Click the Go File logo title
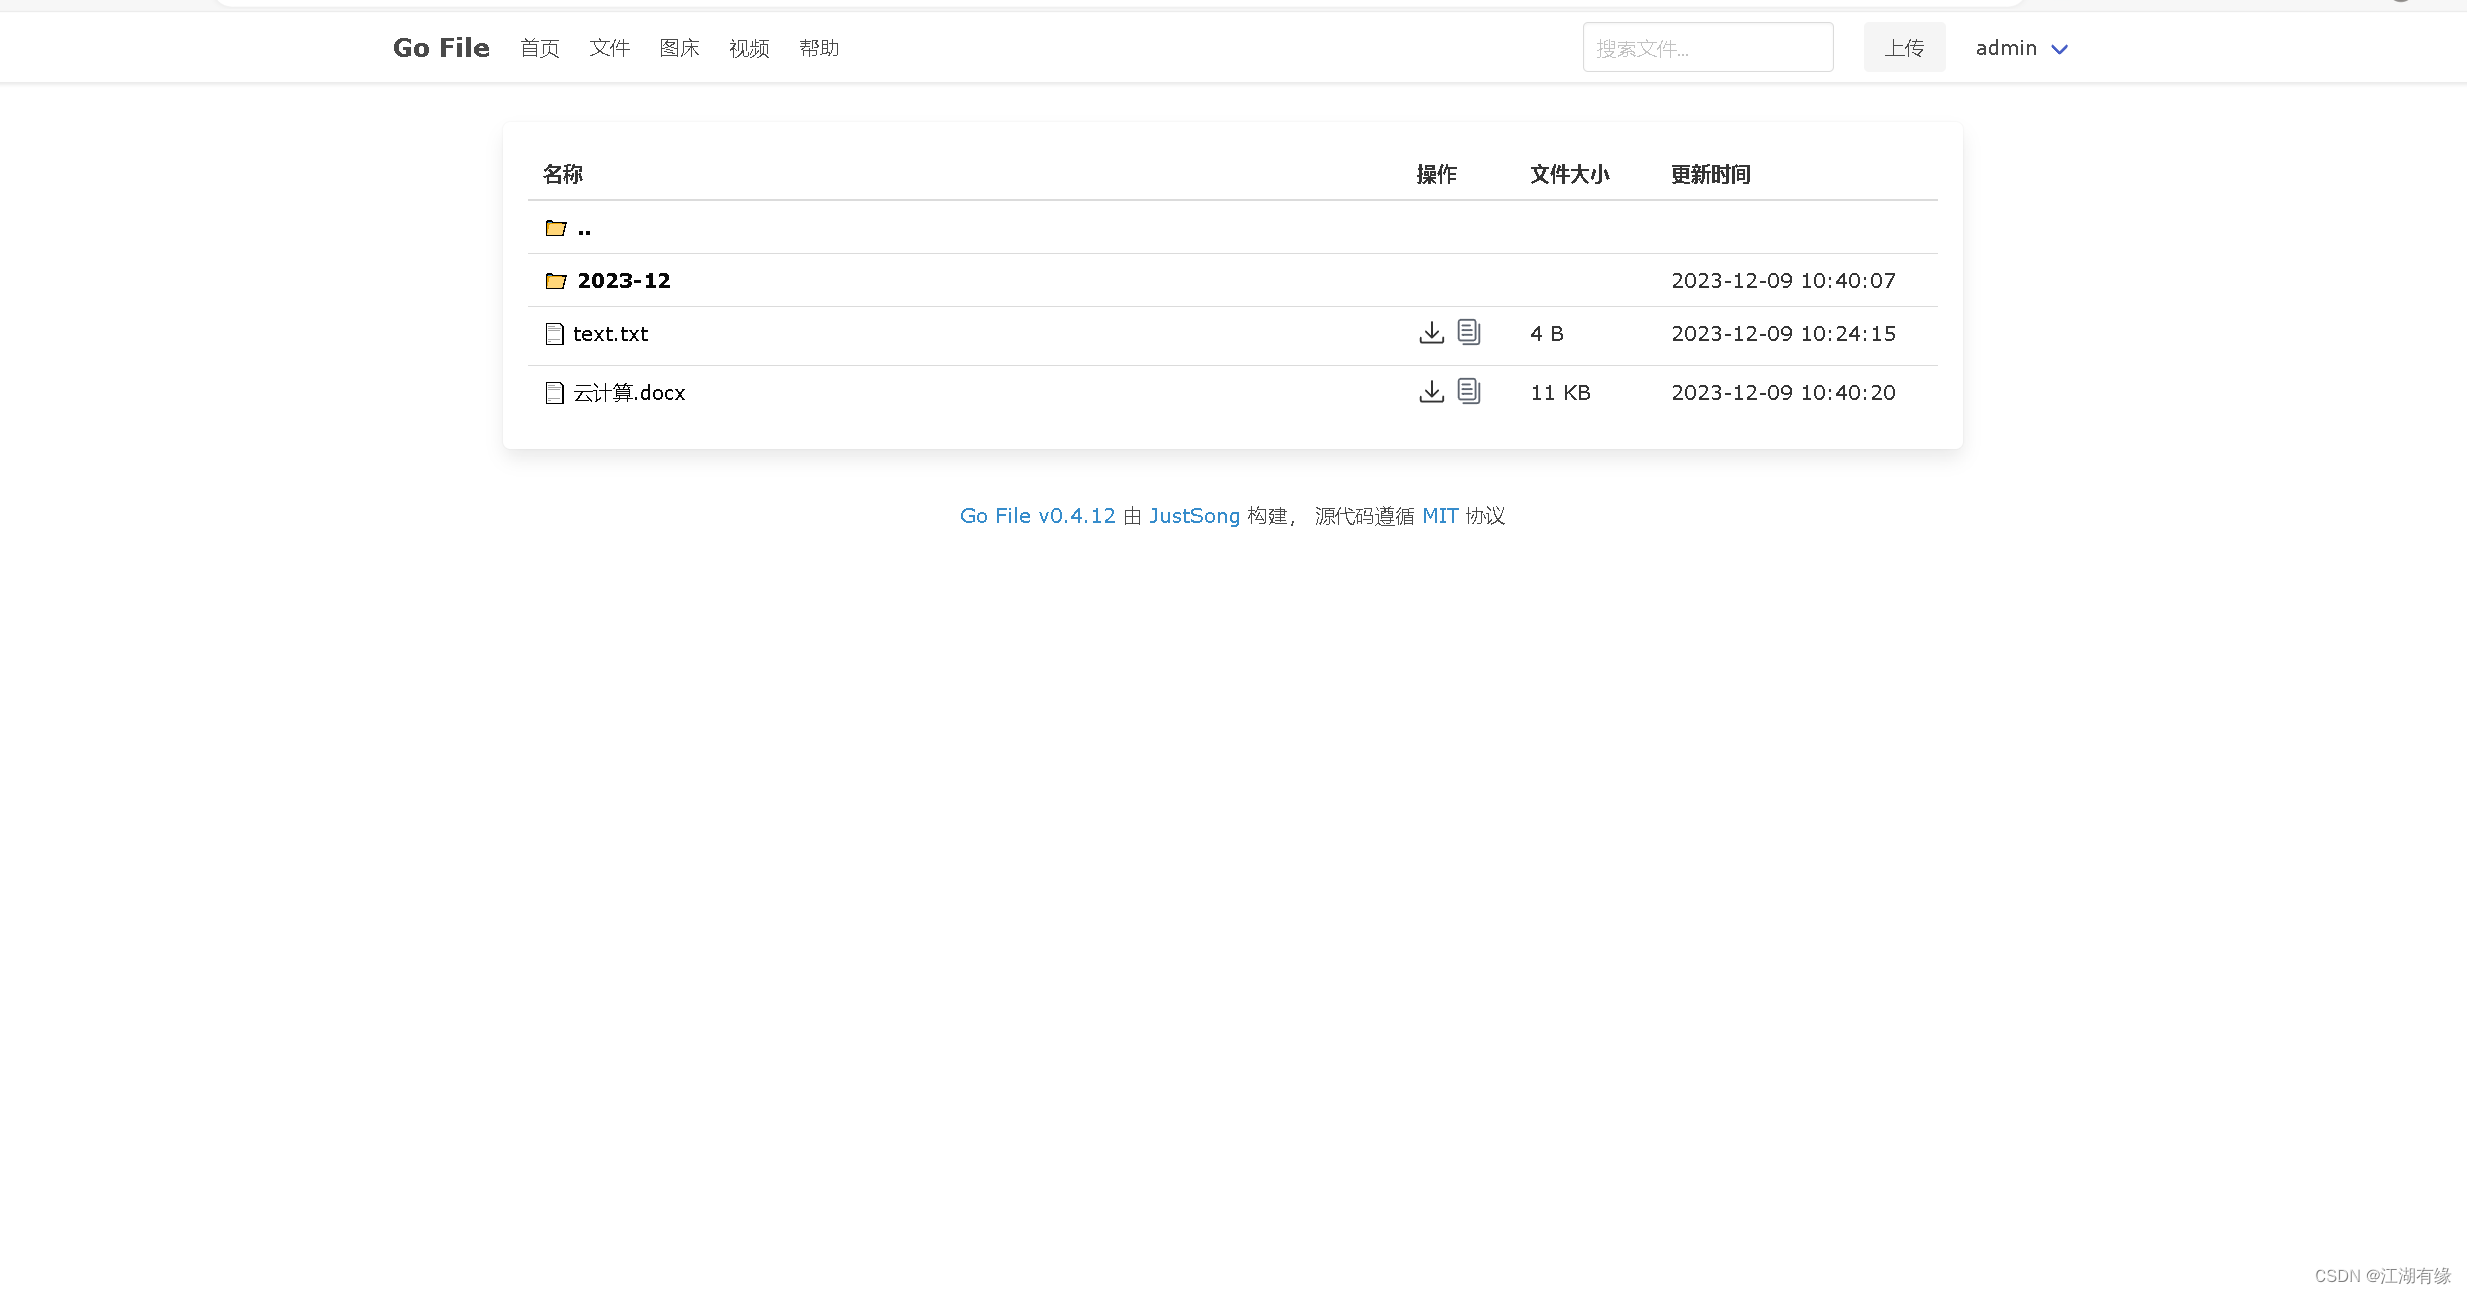This screenshot has height=1294, width=2467. click(x=441, y=48)
